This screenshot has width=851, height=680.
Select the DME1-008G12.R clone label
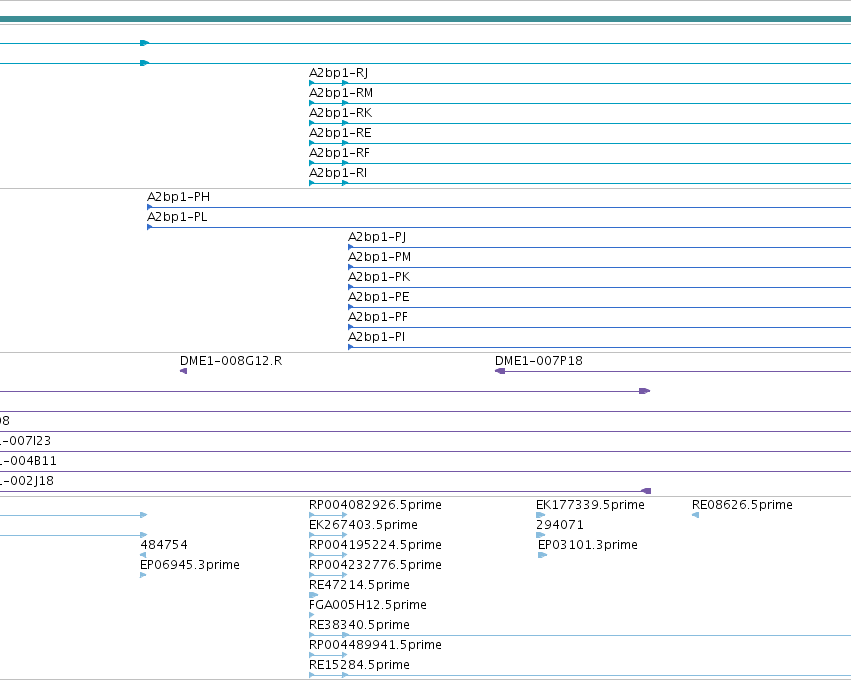pyautogui.click(x=231, y=361)
